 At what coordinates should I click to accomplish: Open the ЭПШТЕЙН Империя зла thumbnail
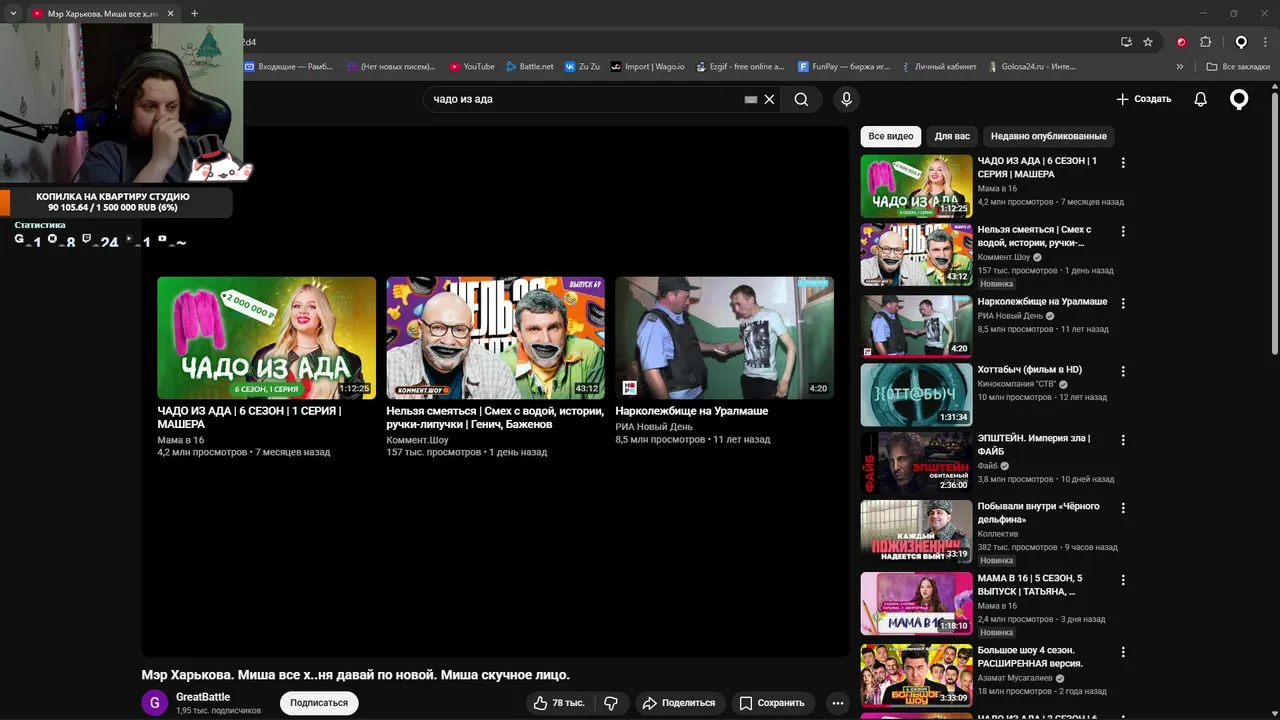[x=916, y=462]
